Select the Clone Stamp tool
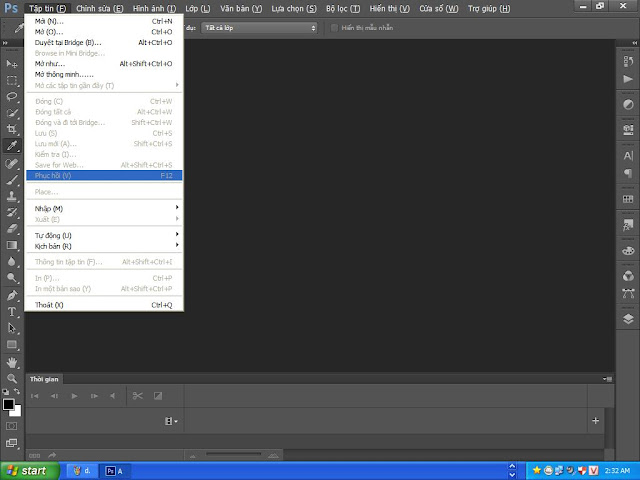The height and width of the screenshot is (480, 640). 12,196
